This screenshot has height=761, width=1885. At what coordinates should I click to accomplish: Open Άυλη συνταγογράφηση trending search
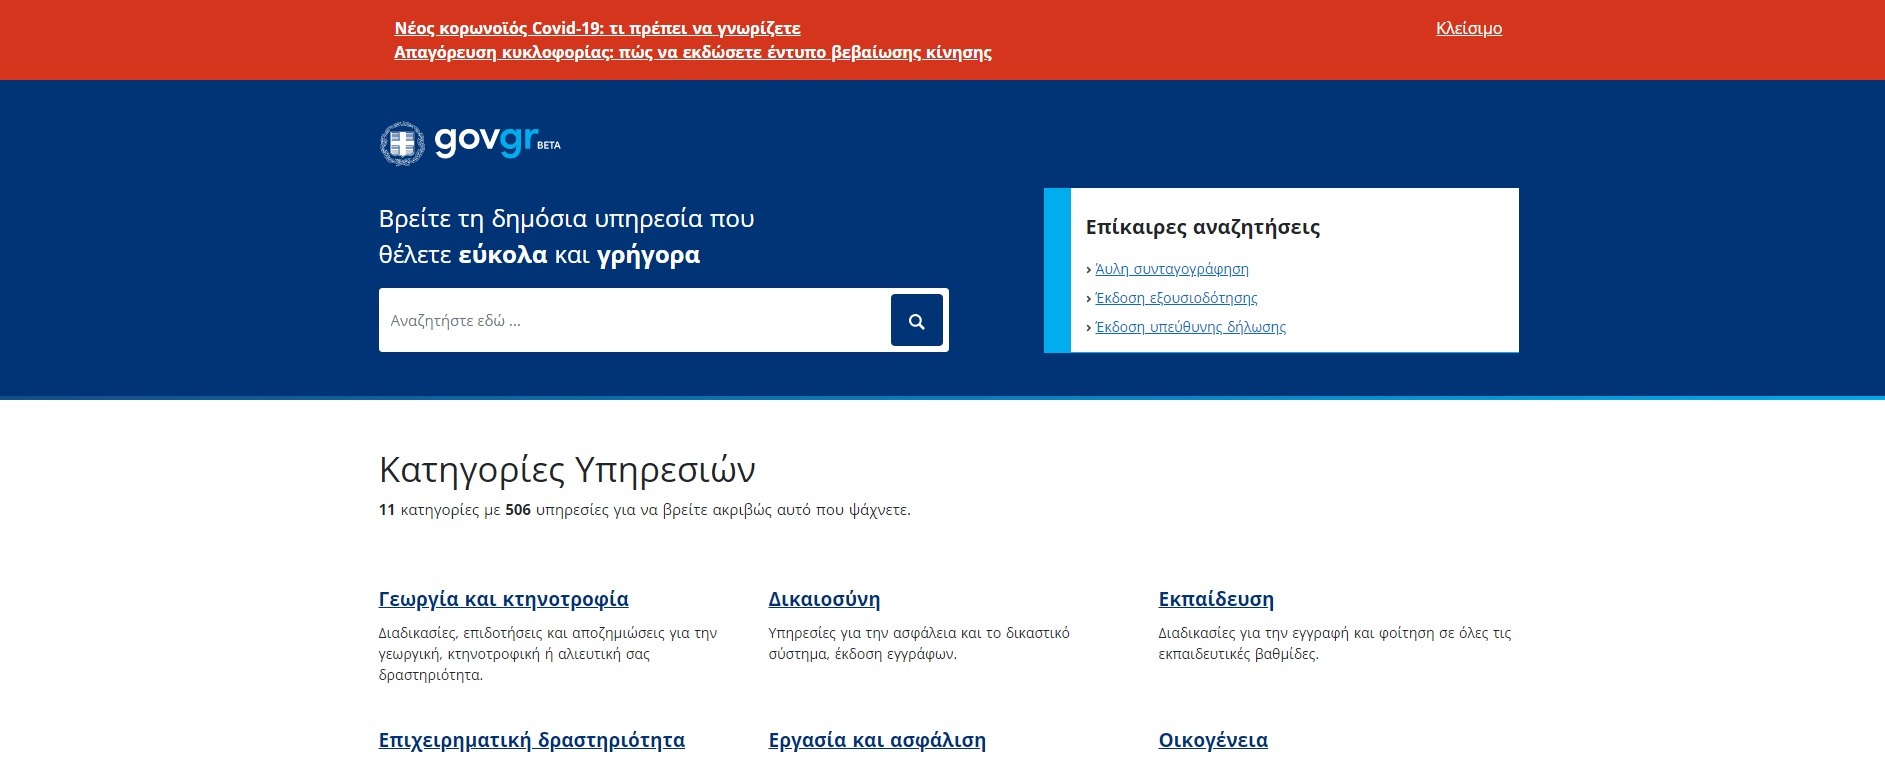coord(1171,269)
